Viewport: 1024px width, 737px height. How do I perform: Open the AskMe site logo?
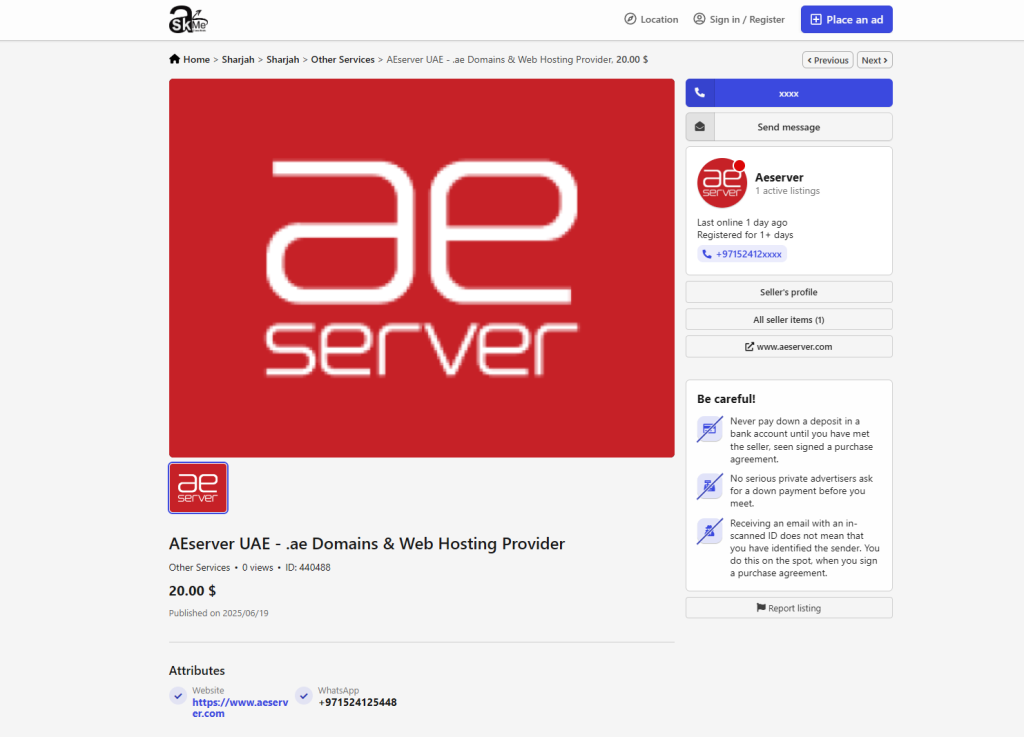point(188,19)
